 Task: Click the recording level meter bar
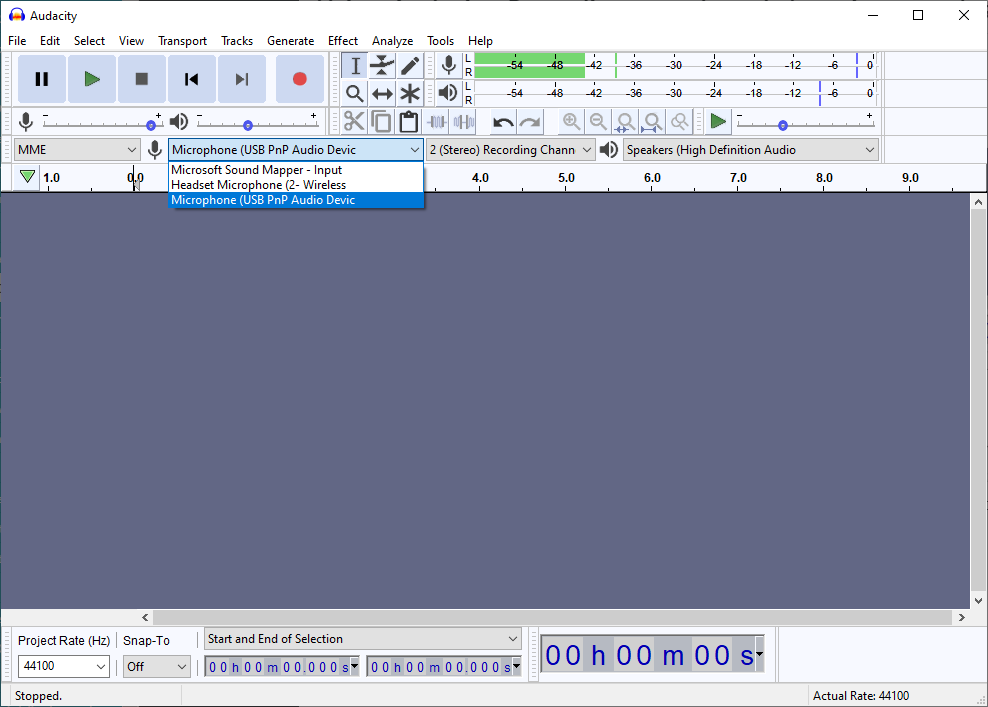click(675, 66)
